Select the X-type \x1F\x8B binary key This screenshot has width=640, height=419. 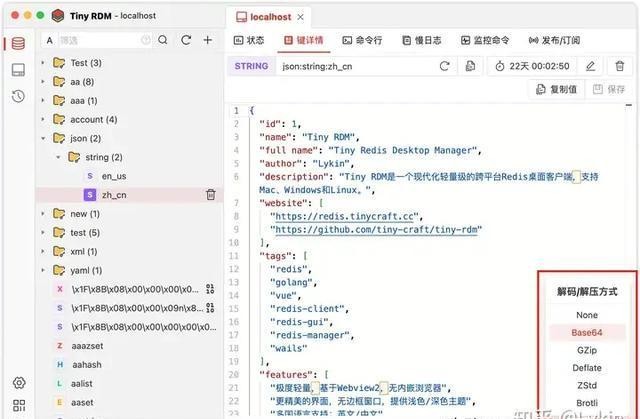[x=127, y=289]
